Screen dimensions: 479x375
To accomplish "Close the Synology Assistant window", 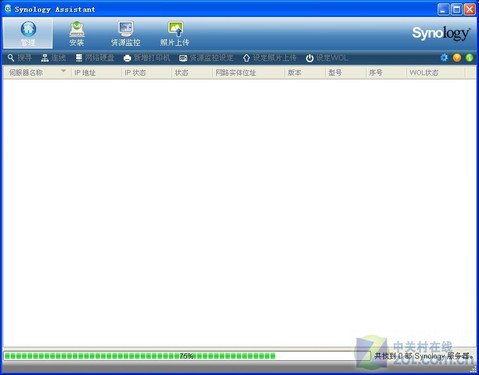I will pyautogui.click(x=470, y=9).
